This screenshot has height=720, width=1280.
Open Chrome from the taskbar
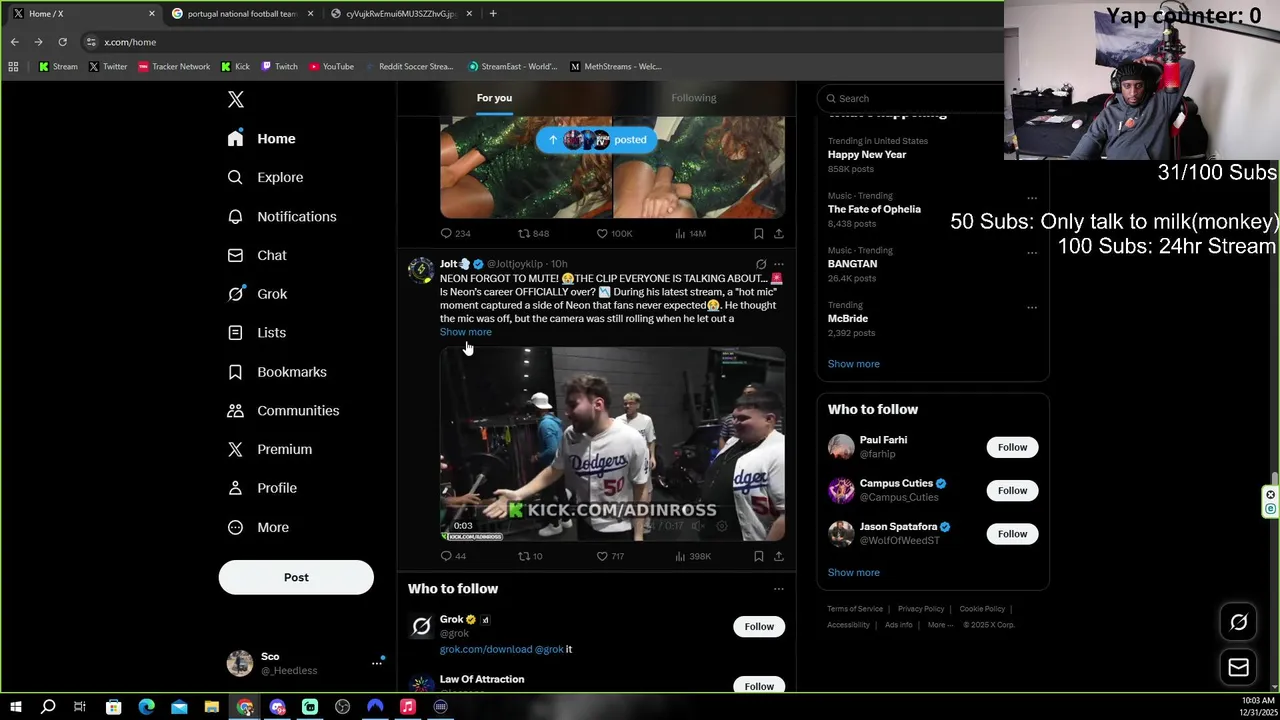(x=244, y=707)
